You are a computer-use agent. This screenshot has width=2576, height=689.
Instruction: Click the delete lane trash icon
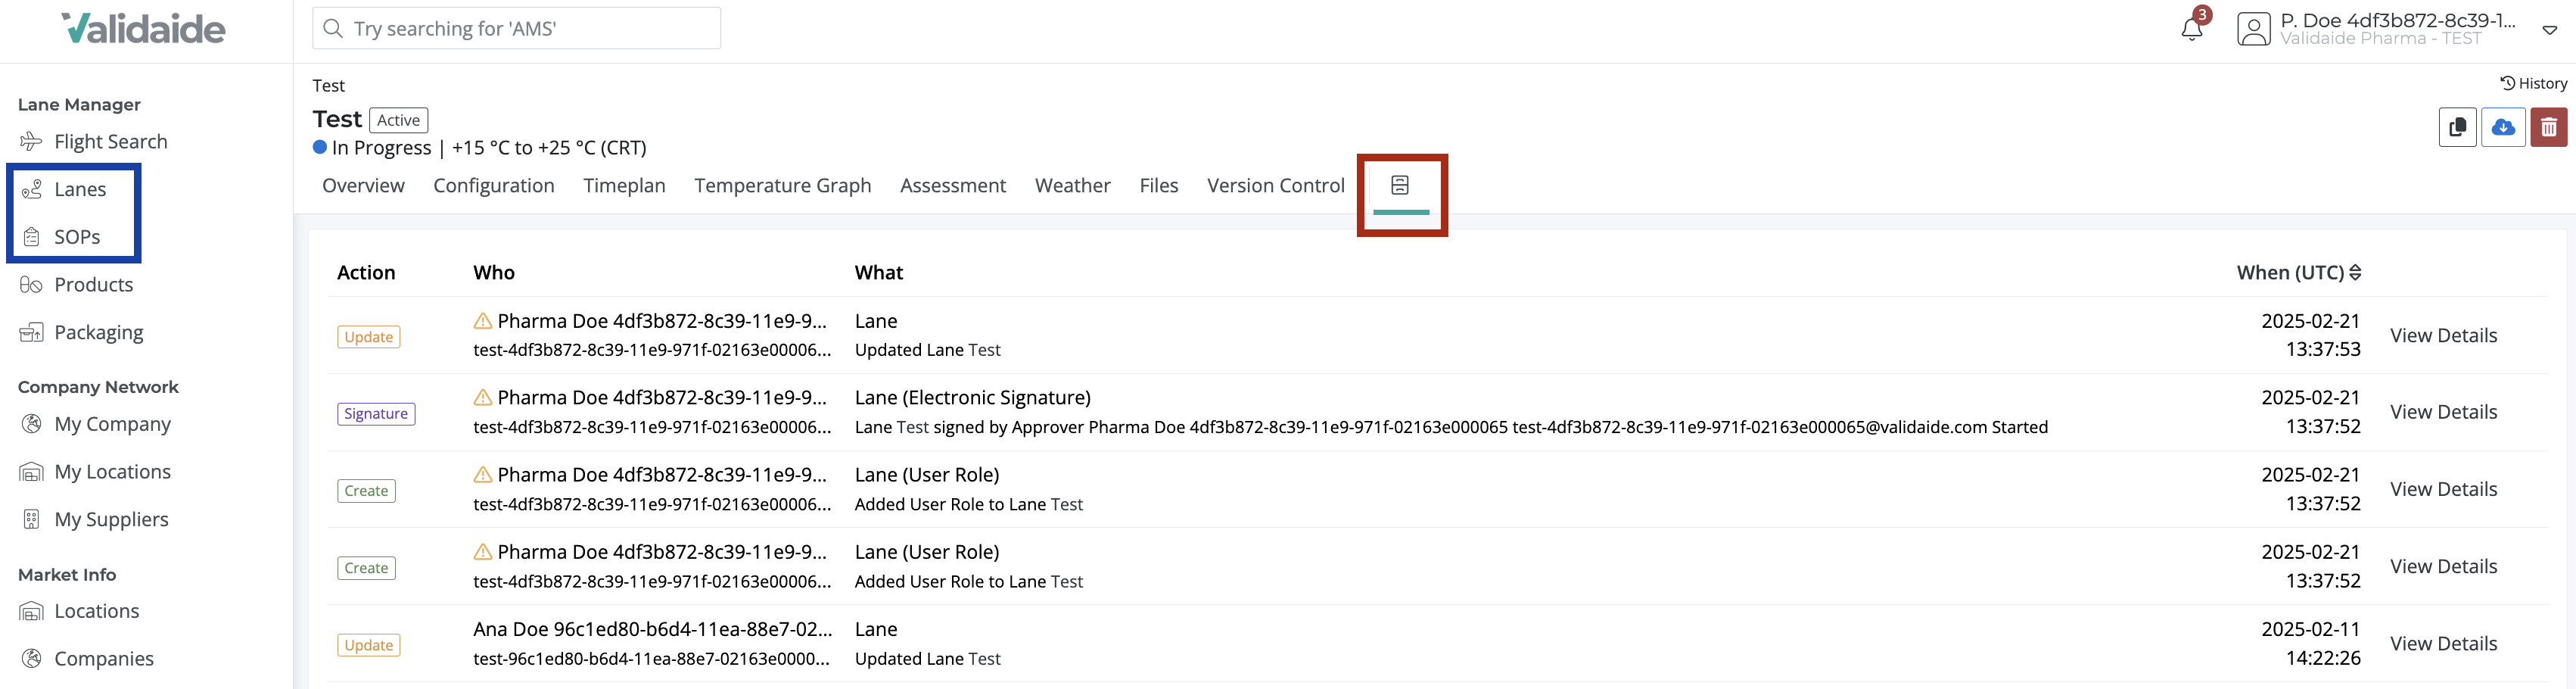pyautogui.click(x=2549, y=127)
